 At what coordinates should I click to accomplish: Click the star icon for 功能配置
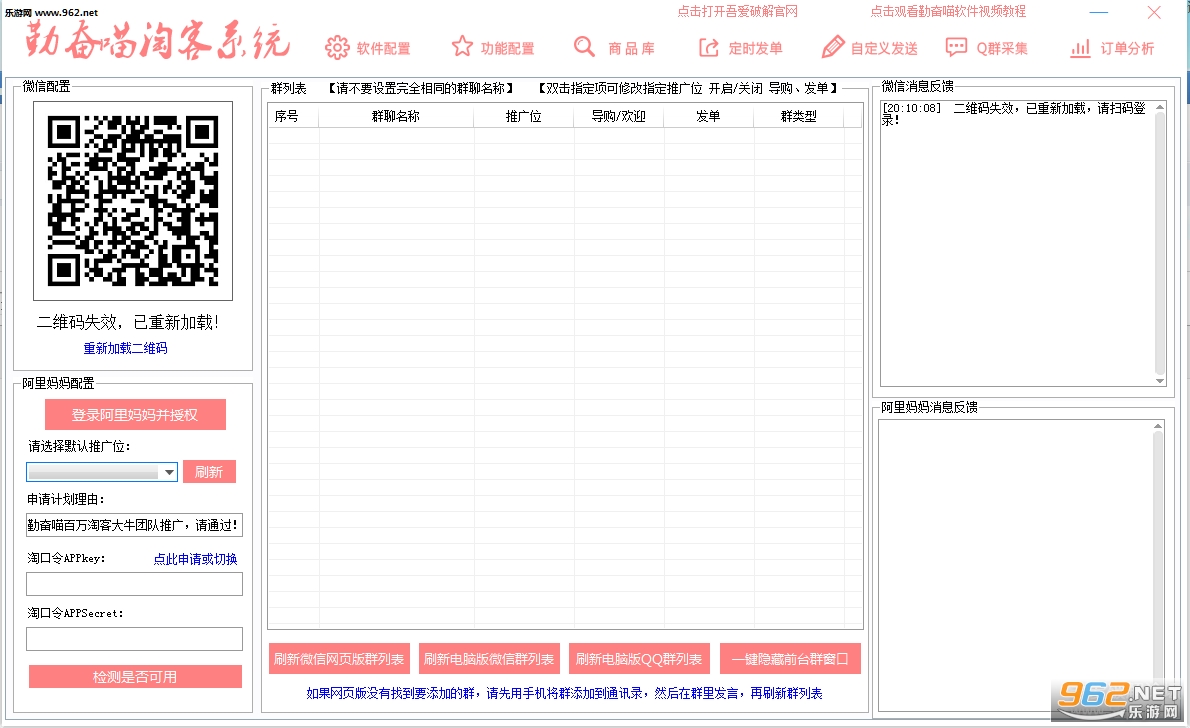pyautogui.click(x=462, y=47)
